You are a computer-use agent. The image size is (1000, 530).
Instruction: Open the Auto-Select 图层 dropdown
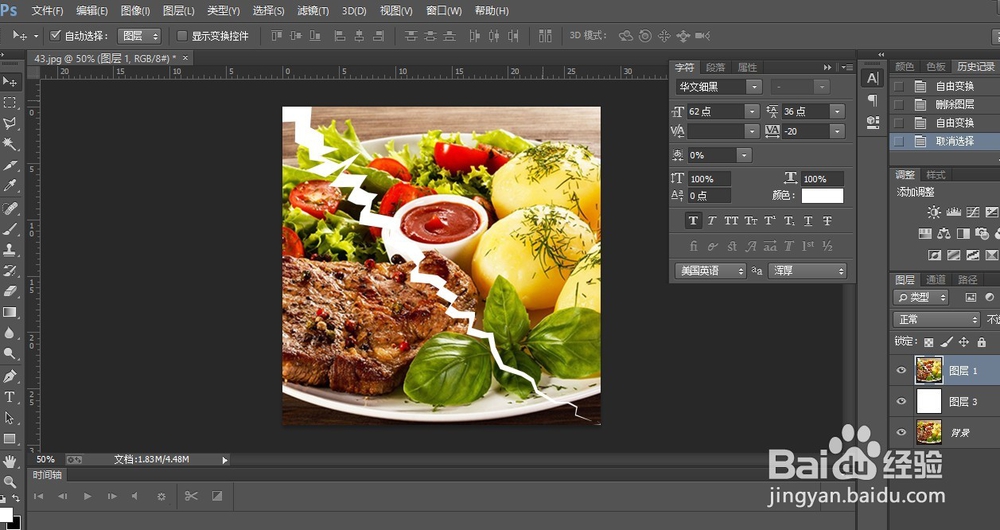point(139,36)
